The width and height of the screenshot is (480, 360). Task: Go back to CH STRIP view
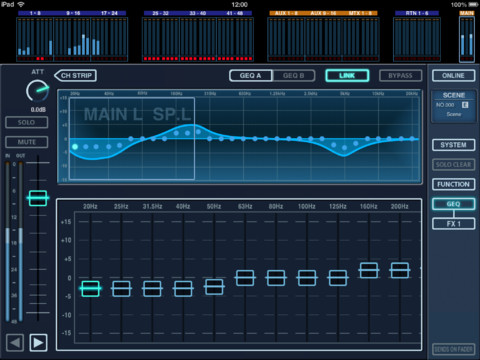[x=75, y=75]
